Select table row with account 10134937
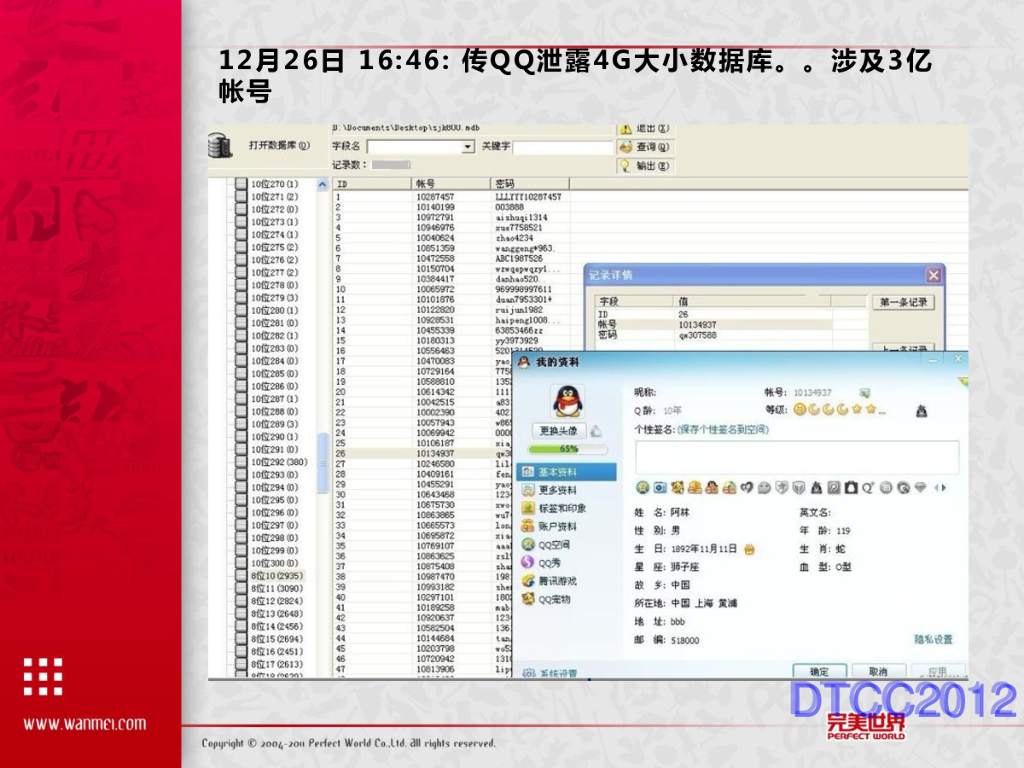Screen dimensions: 1024x768 click(423, 453)
